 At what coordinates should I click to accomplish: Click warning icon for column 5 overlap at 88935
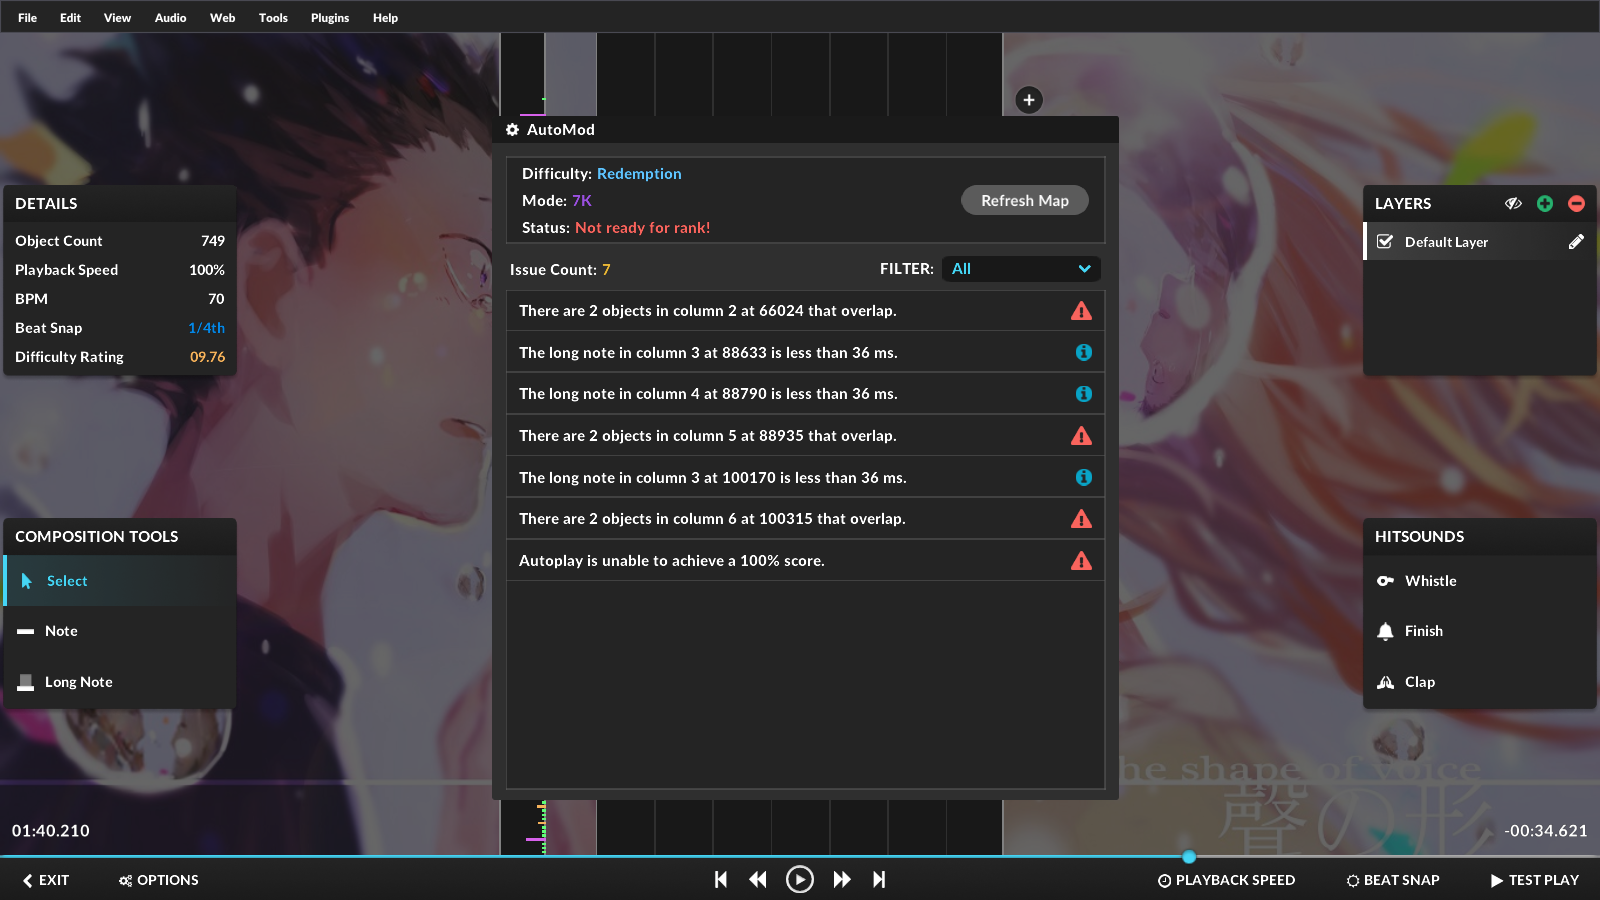pos(1081,436)
